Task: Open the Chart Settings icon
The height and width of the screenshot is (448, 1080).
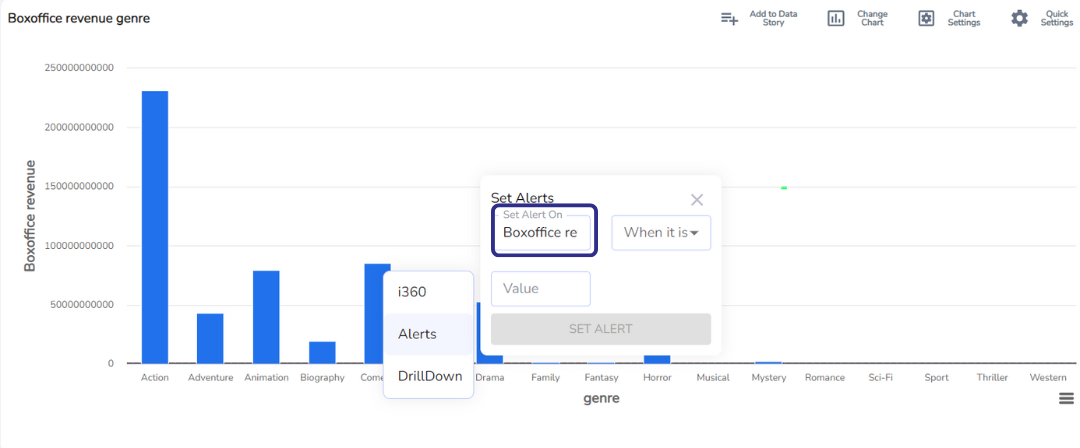Action: pyautogui.click(x=926, y=19)
